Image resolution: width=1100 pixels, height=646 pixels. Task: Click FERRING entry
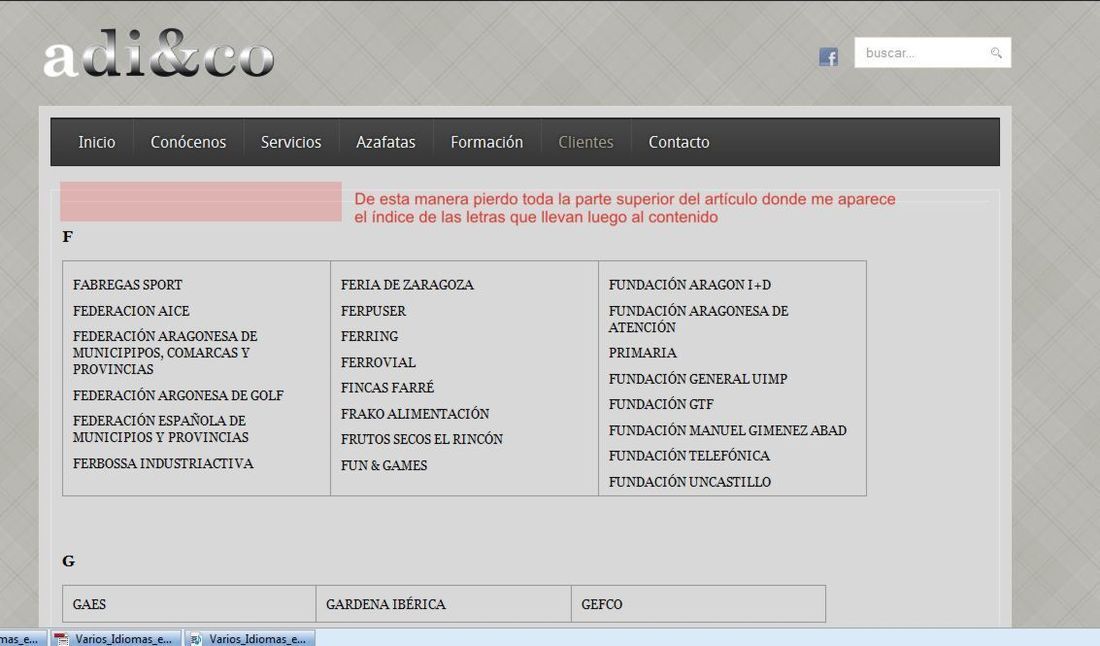(369, 336)
